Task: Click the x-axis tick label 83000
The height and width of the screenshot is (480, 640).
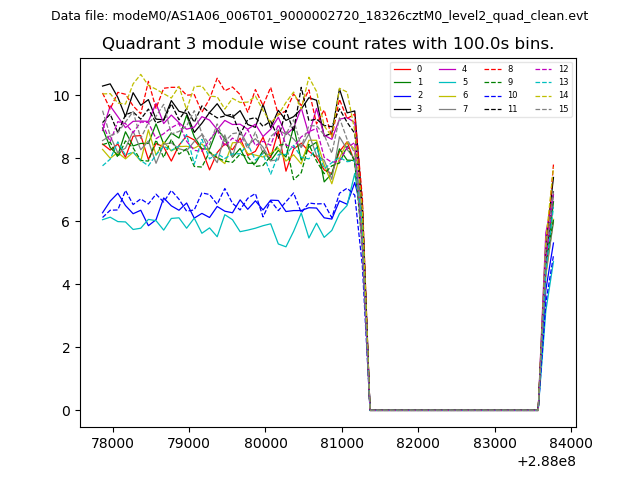Action: (495, 443)
